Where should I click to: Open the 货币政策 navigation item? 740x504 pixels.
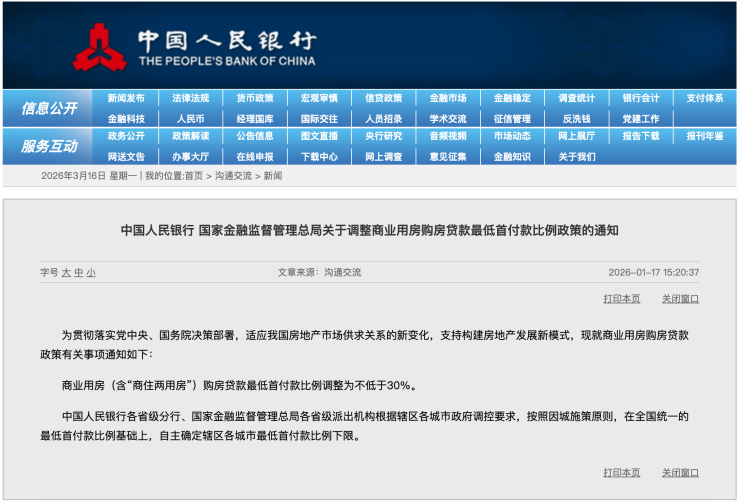(255, 98)
